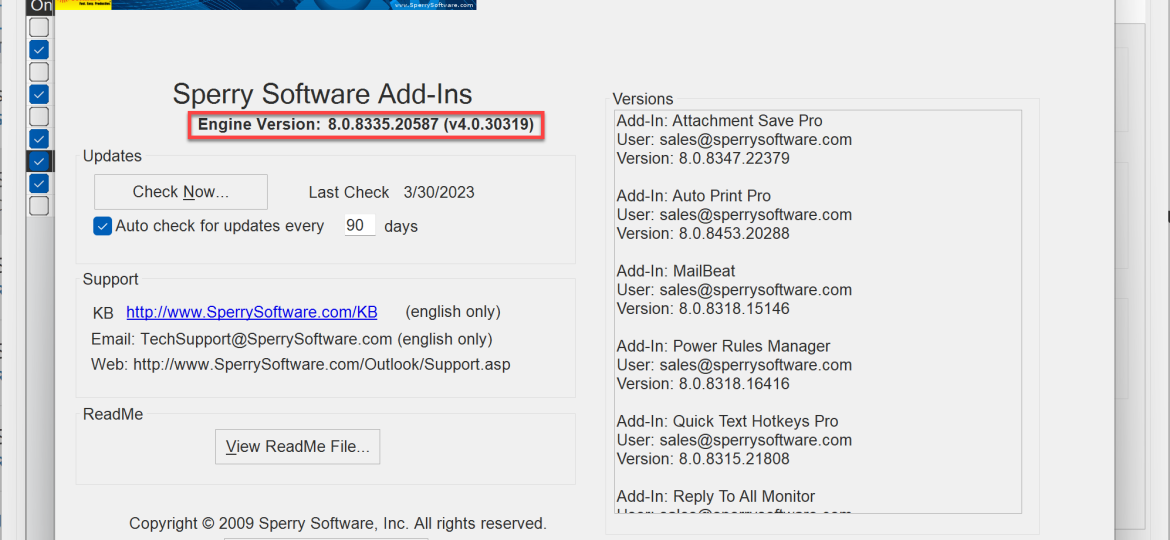Click the ReadMe group label

tap(113, 414)
